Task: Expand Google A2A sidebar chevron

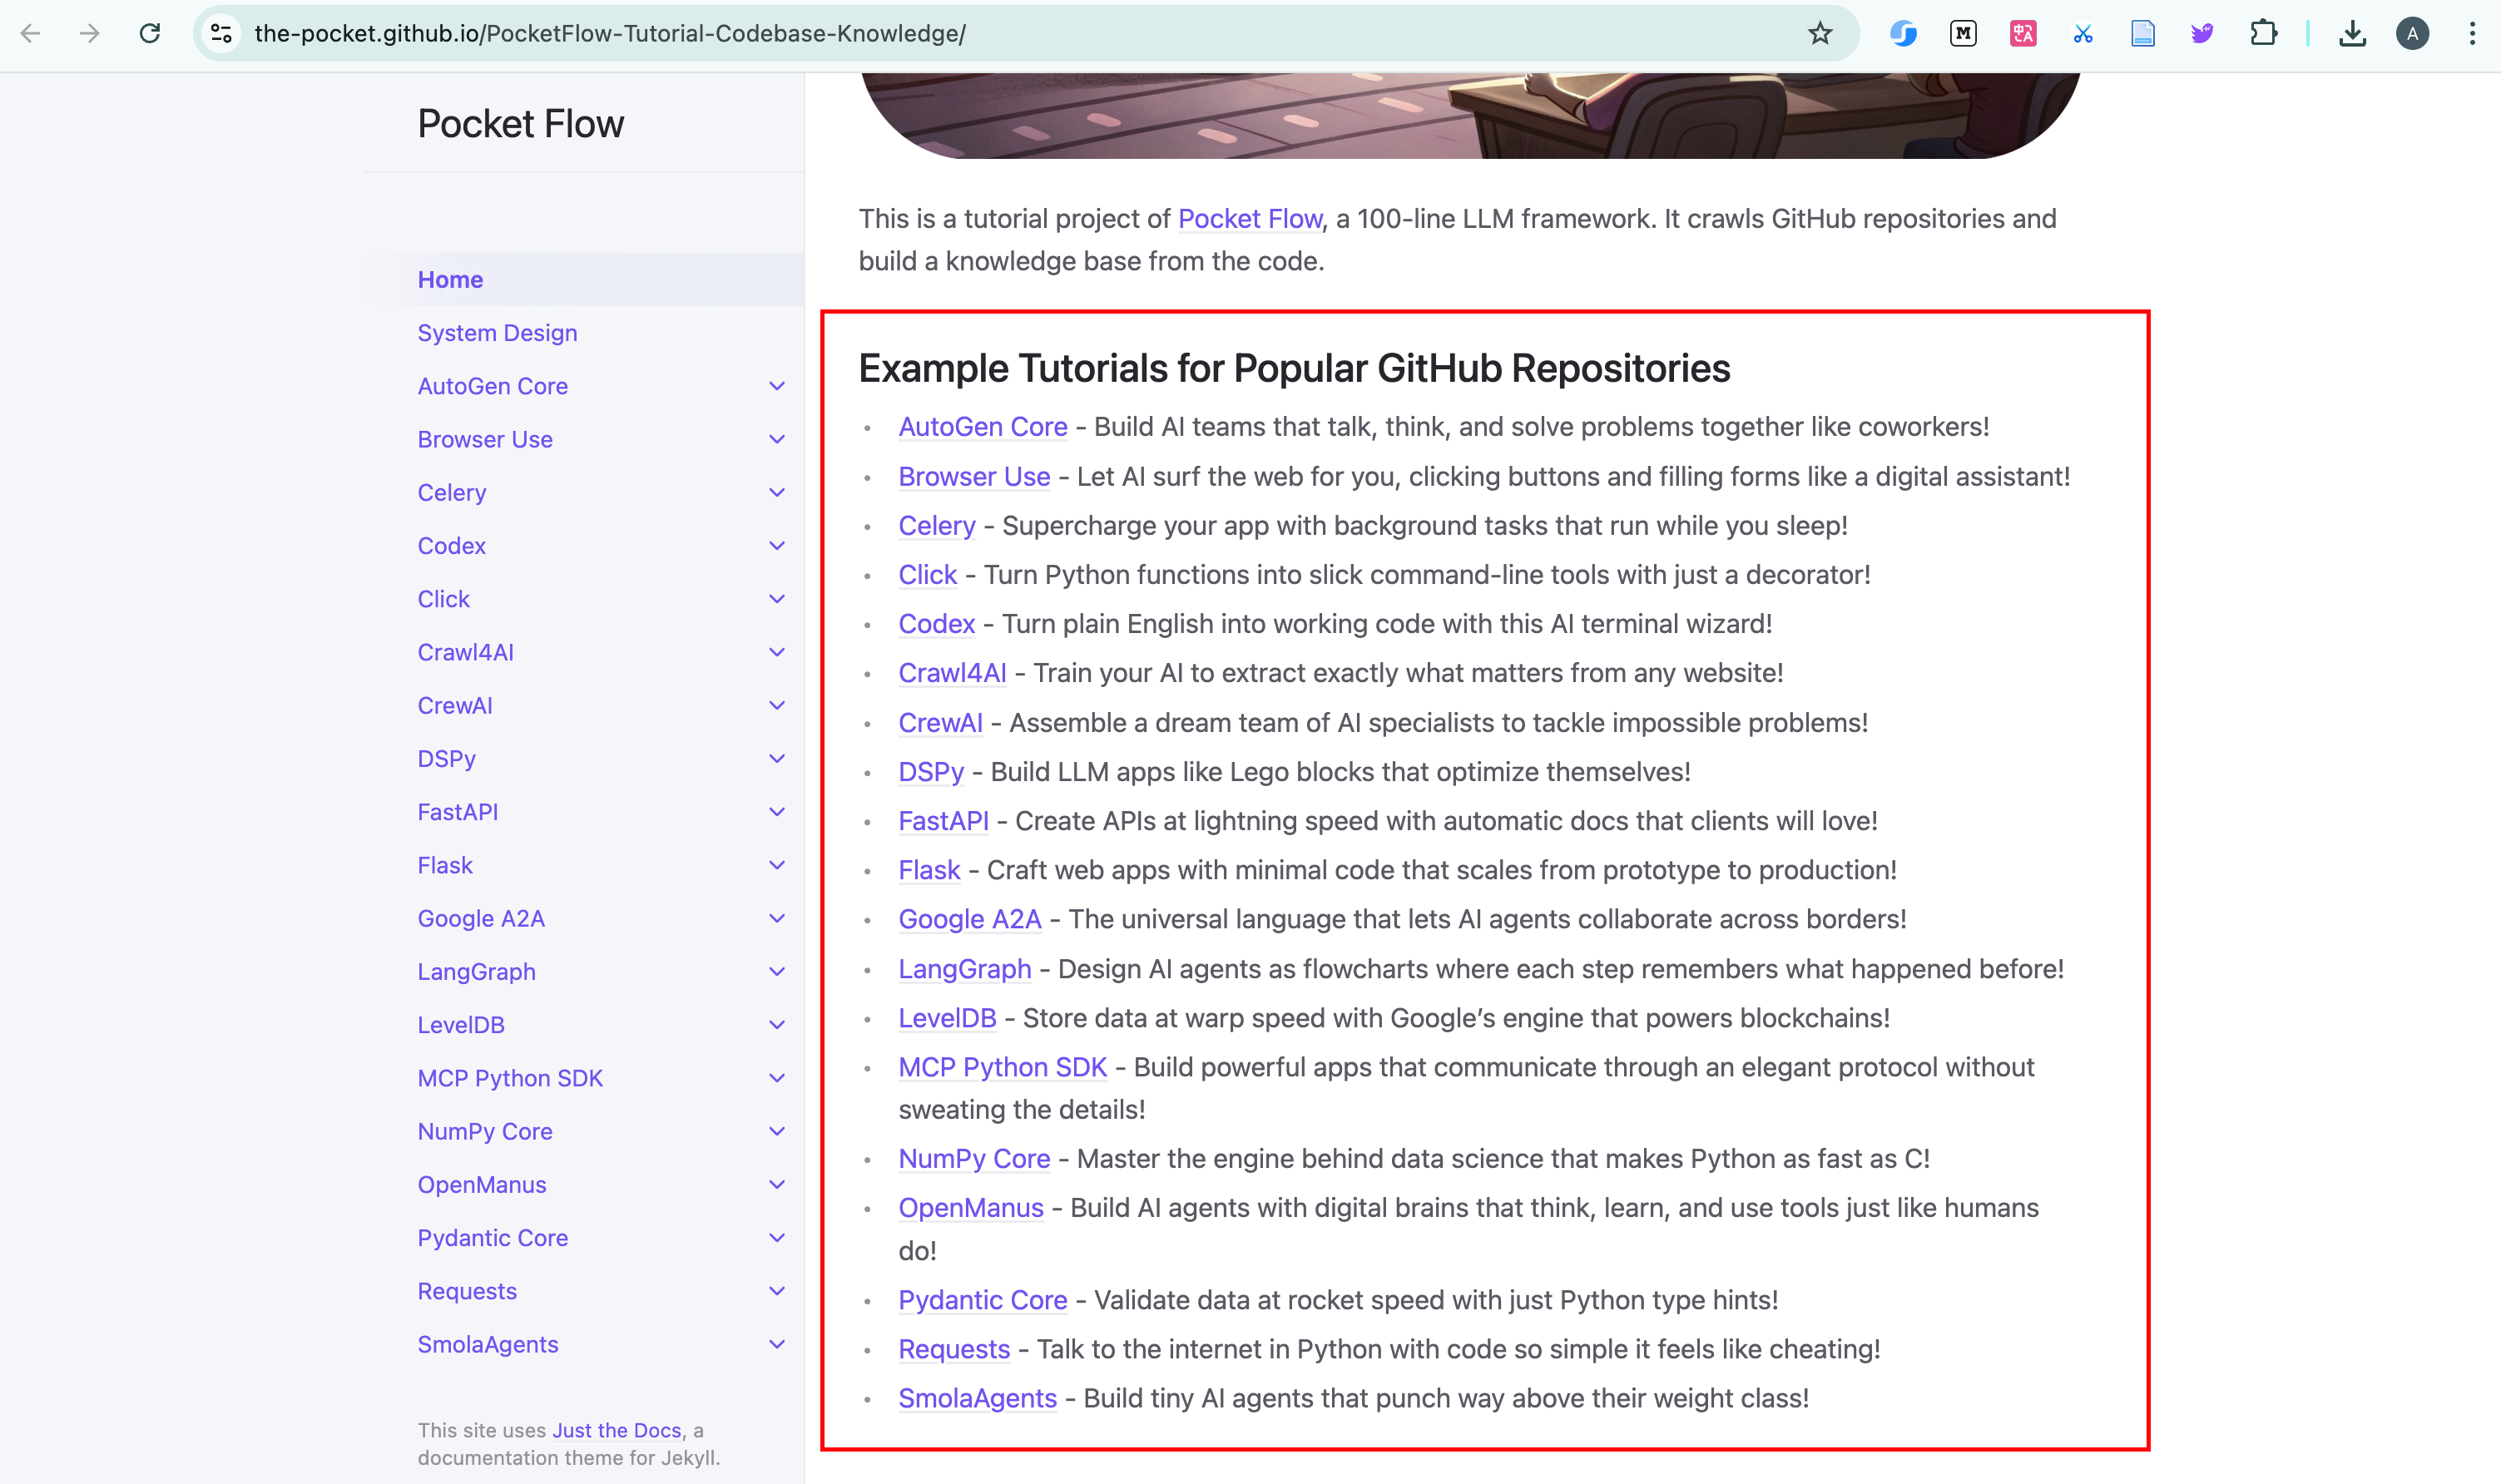Action: (777, 918)
